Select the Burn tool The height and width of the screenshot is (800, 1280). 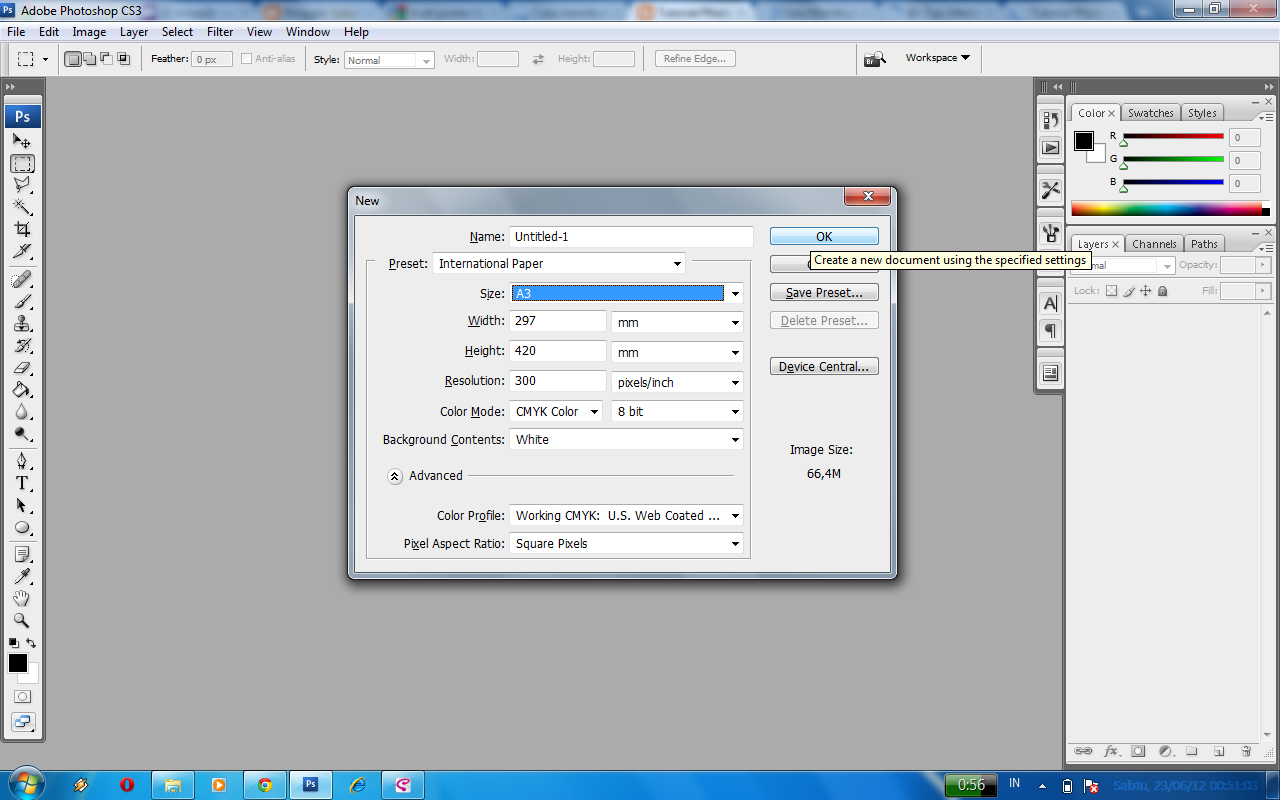click(x=22, y=434)
